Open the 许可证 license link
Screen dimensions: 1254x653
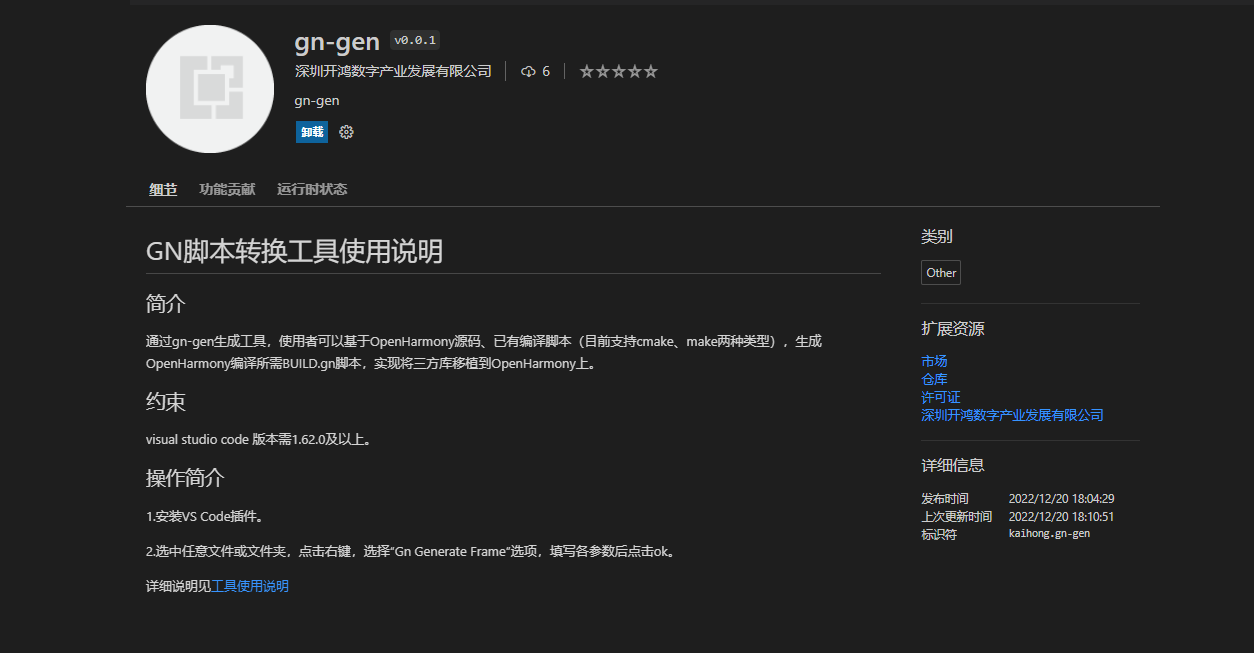pos(940,397)
